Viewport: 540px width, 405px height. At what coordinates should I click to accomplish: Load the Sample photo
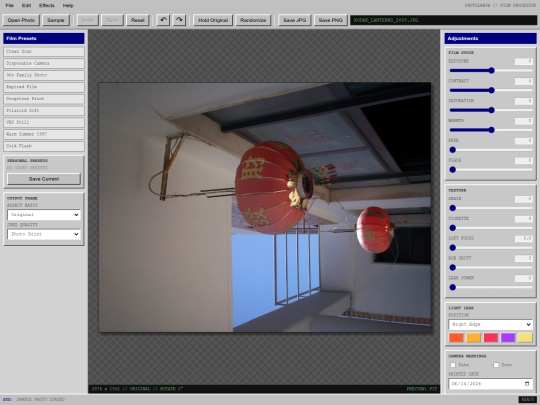[x=56, y=20]
